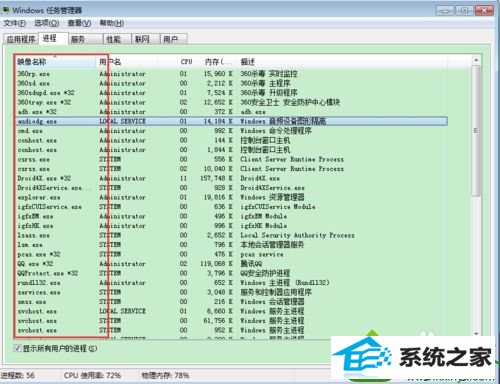This screenshot has height=384, width=500.
Task: Select svchost.exe owned by LOCAL SERVICE
Action: tap(231, 311)
